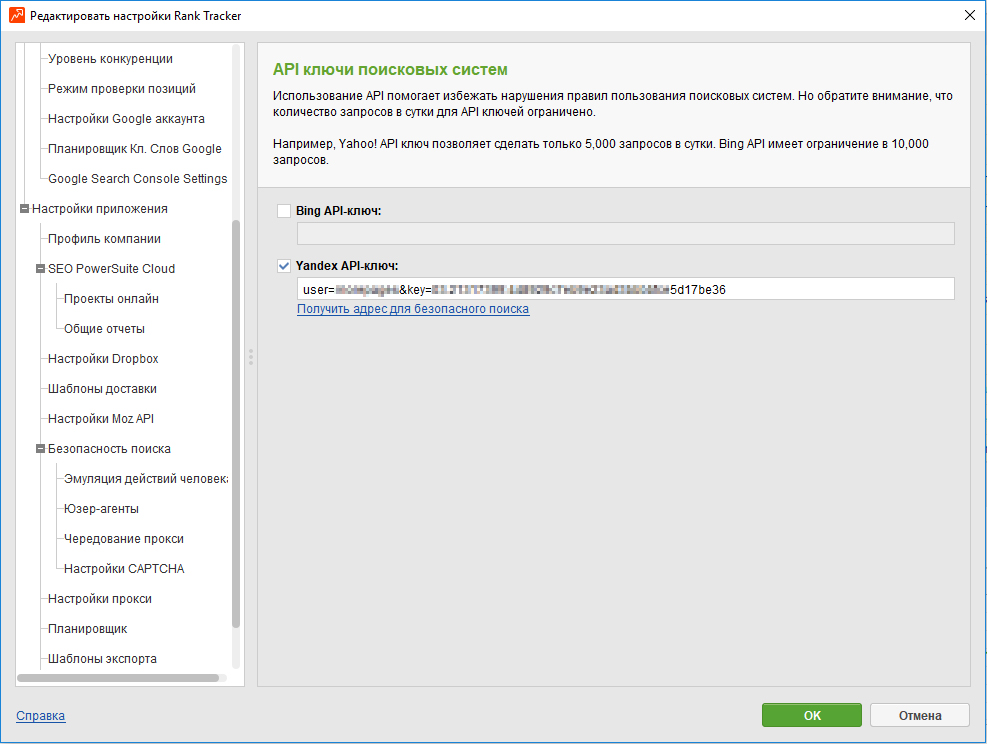Open Шаблоны экспорта settings
The width and height of the screenshot is (987, 744).
102,659
